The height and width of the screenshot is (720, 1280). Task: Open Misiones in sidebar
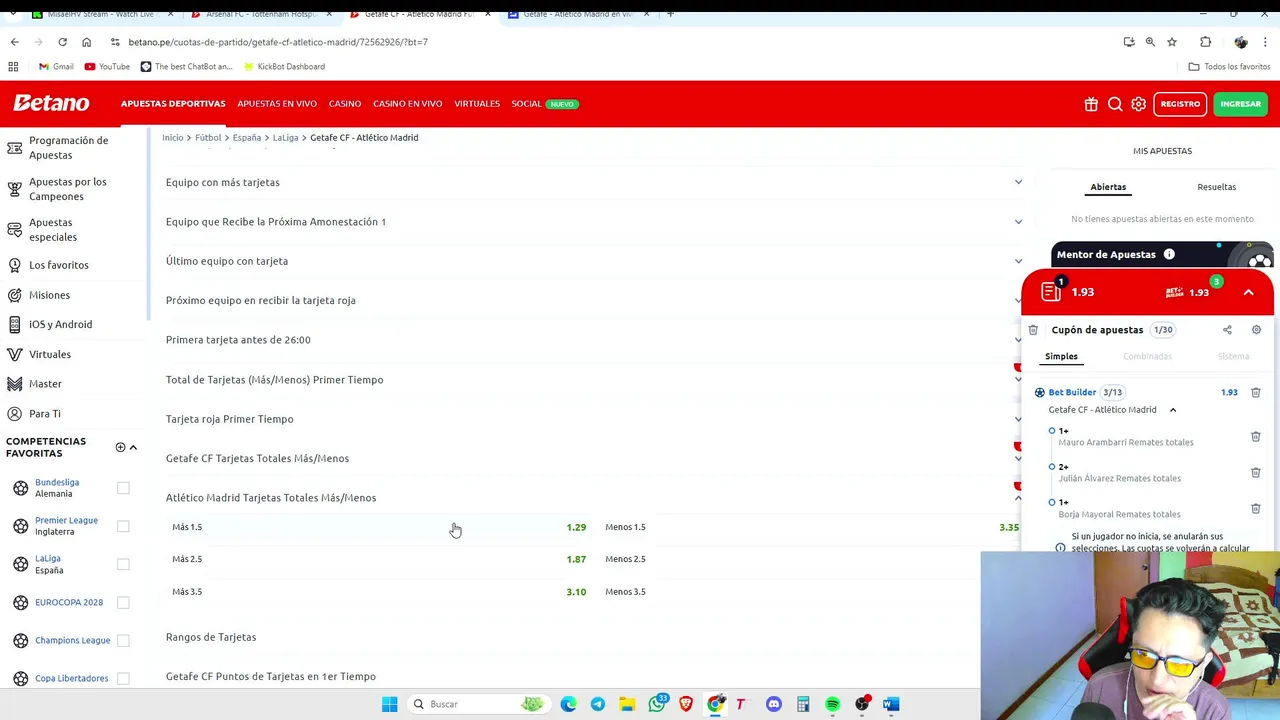(x=49, y=295)
